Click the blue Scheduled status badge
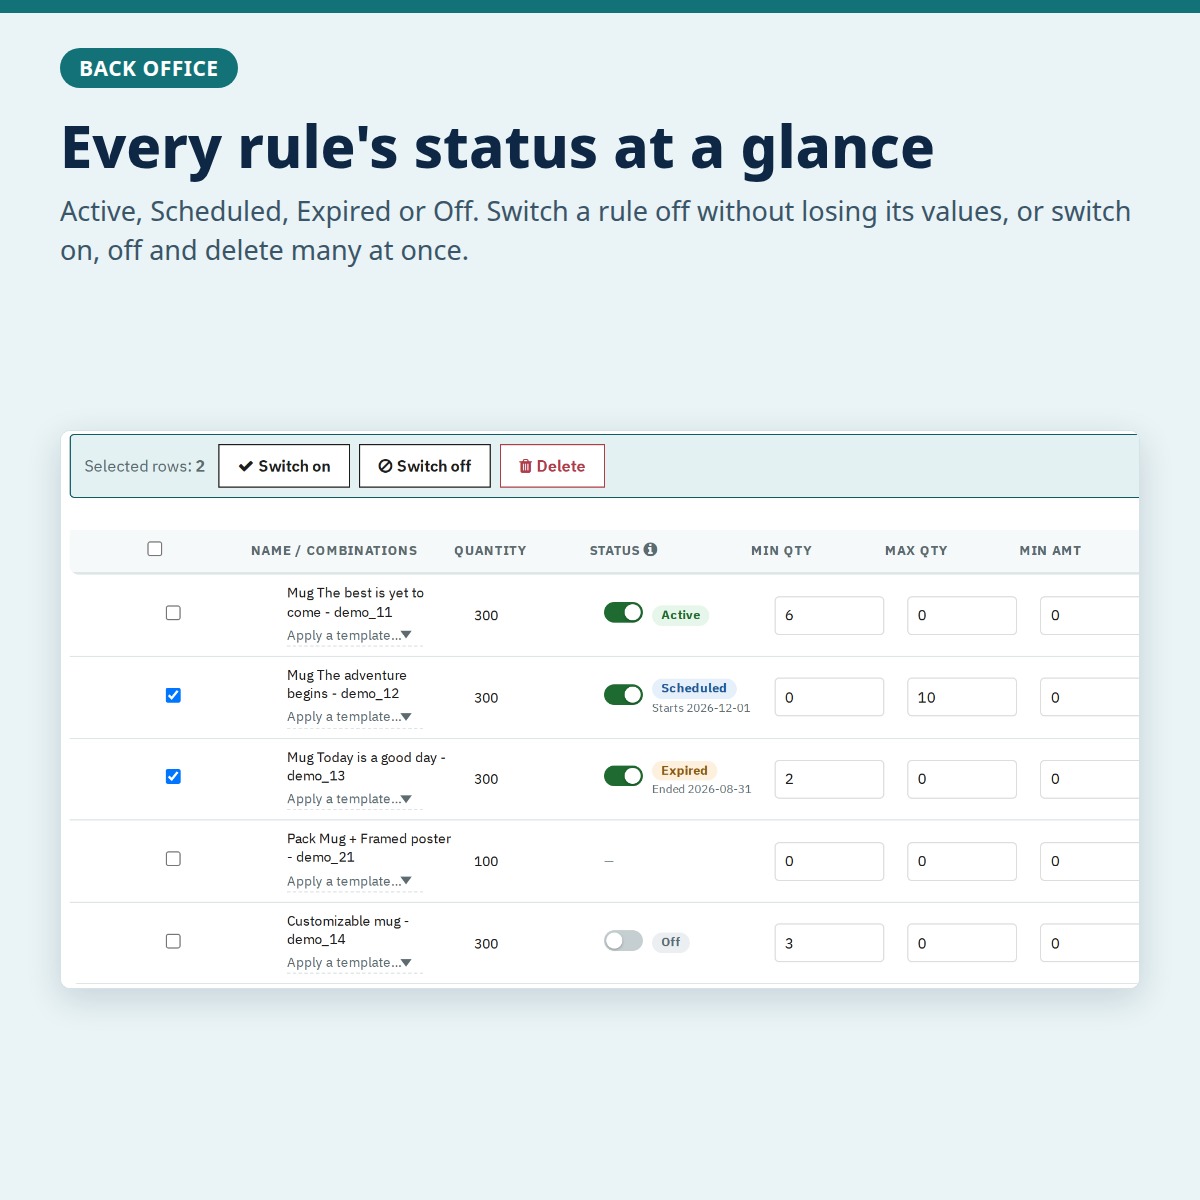Screen dimensions: 1200x1200 694,688
